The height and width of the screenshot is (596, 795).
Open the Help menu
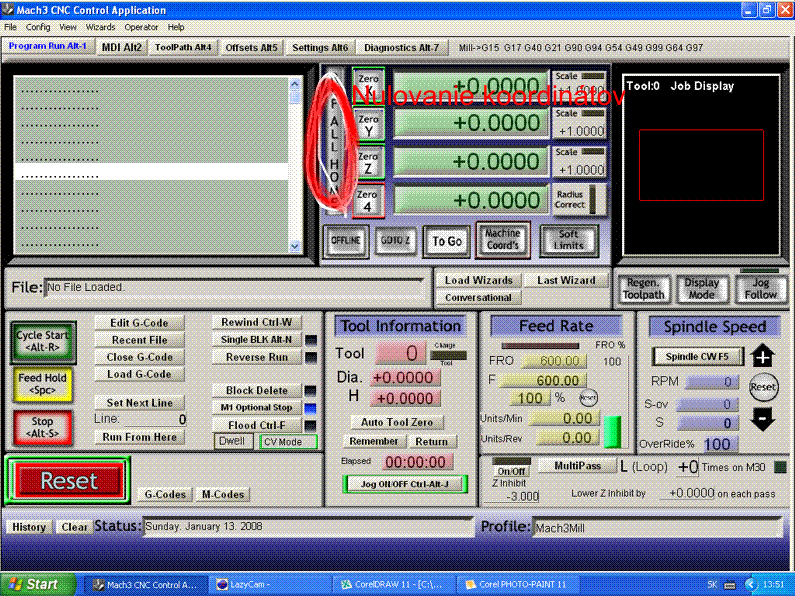click(x=176, y=27)
